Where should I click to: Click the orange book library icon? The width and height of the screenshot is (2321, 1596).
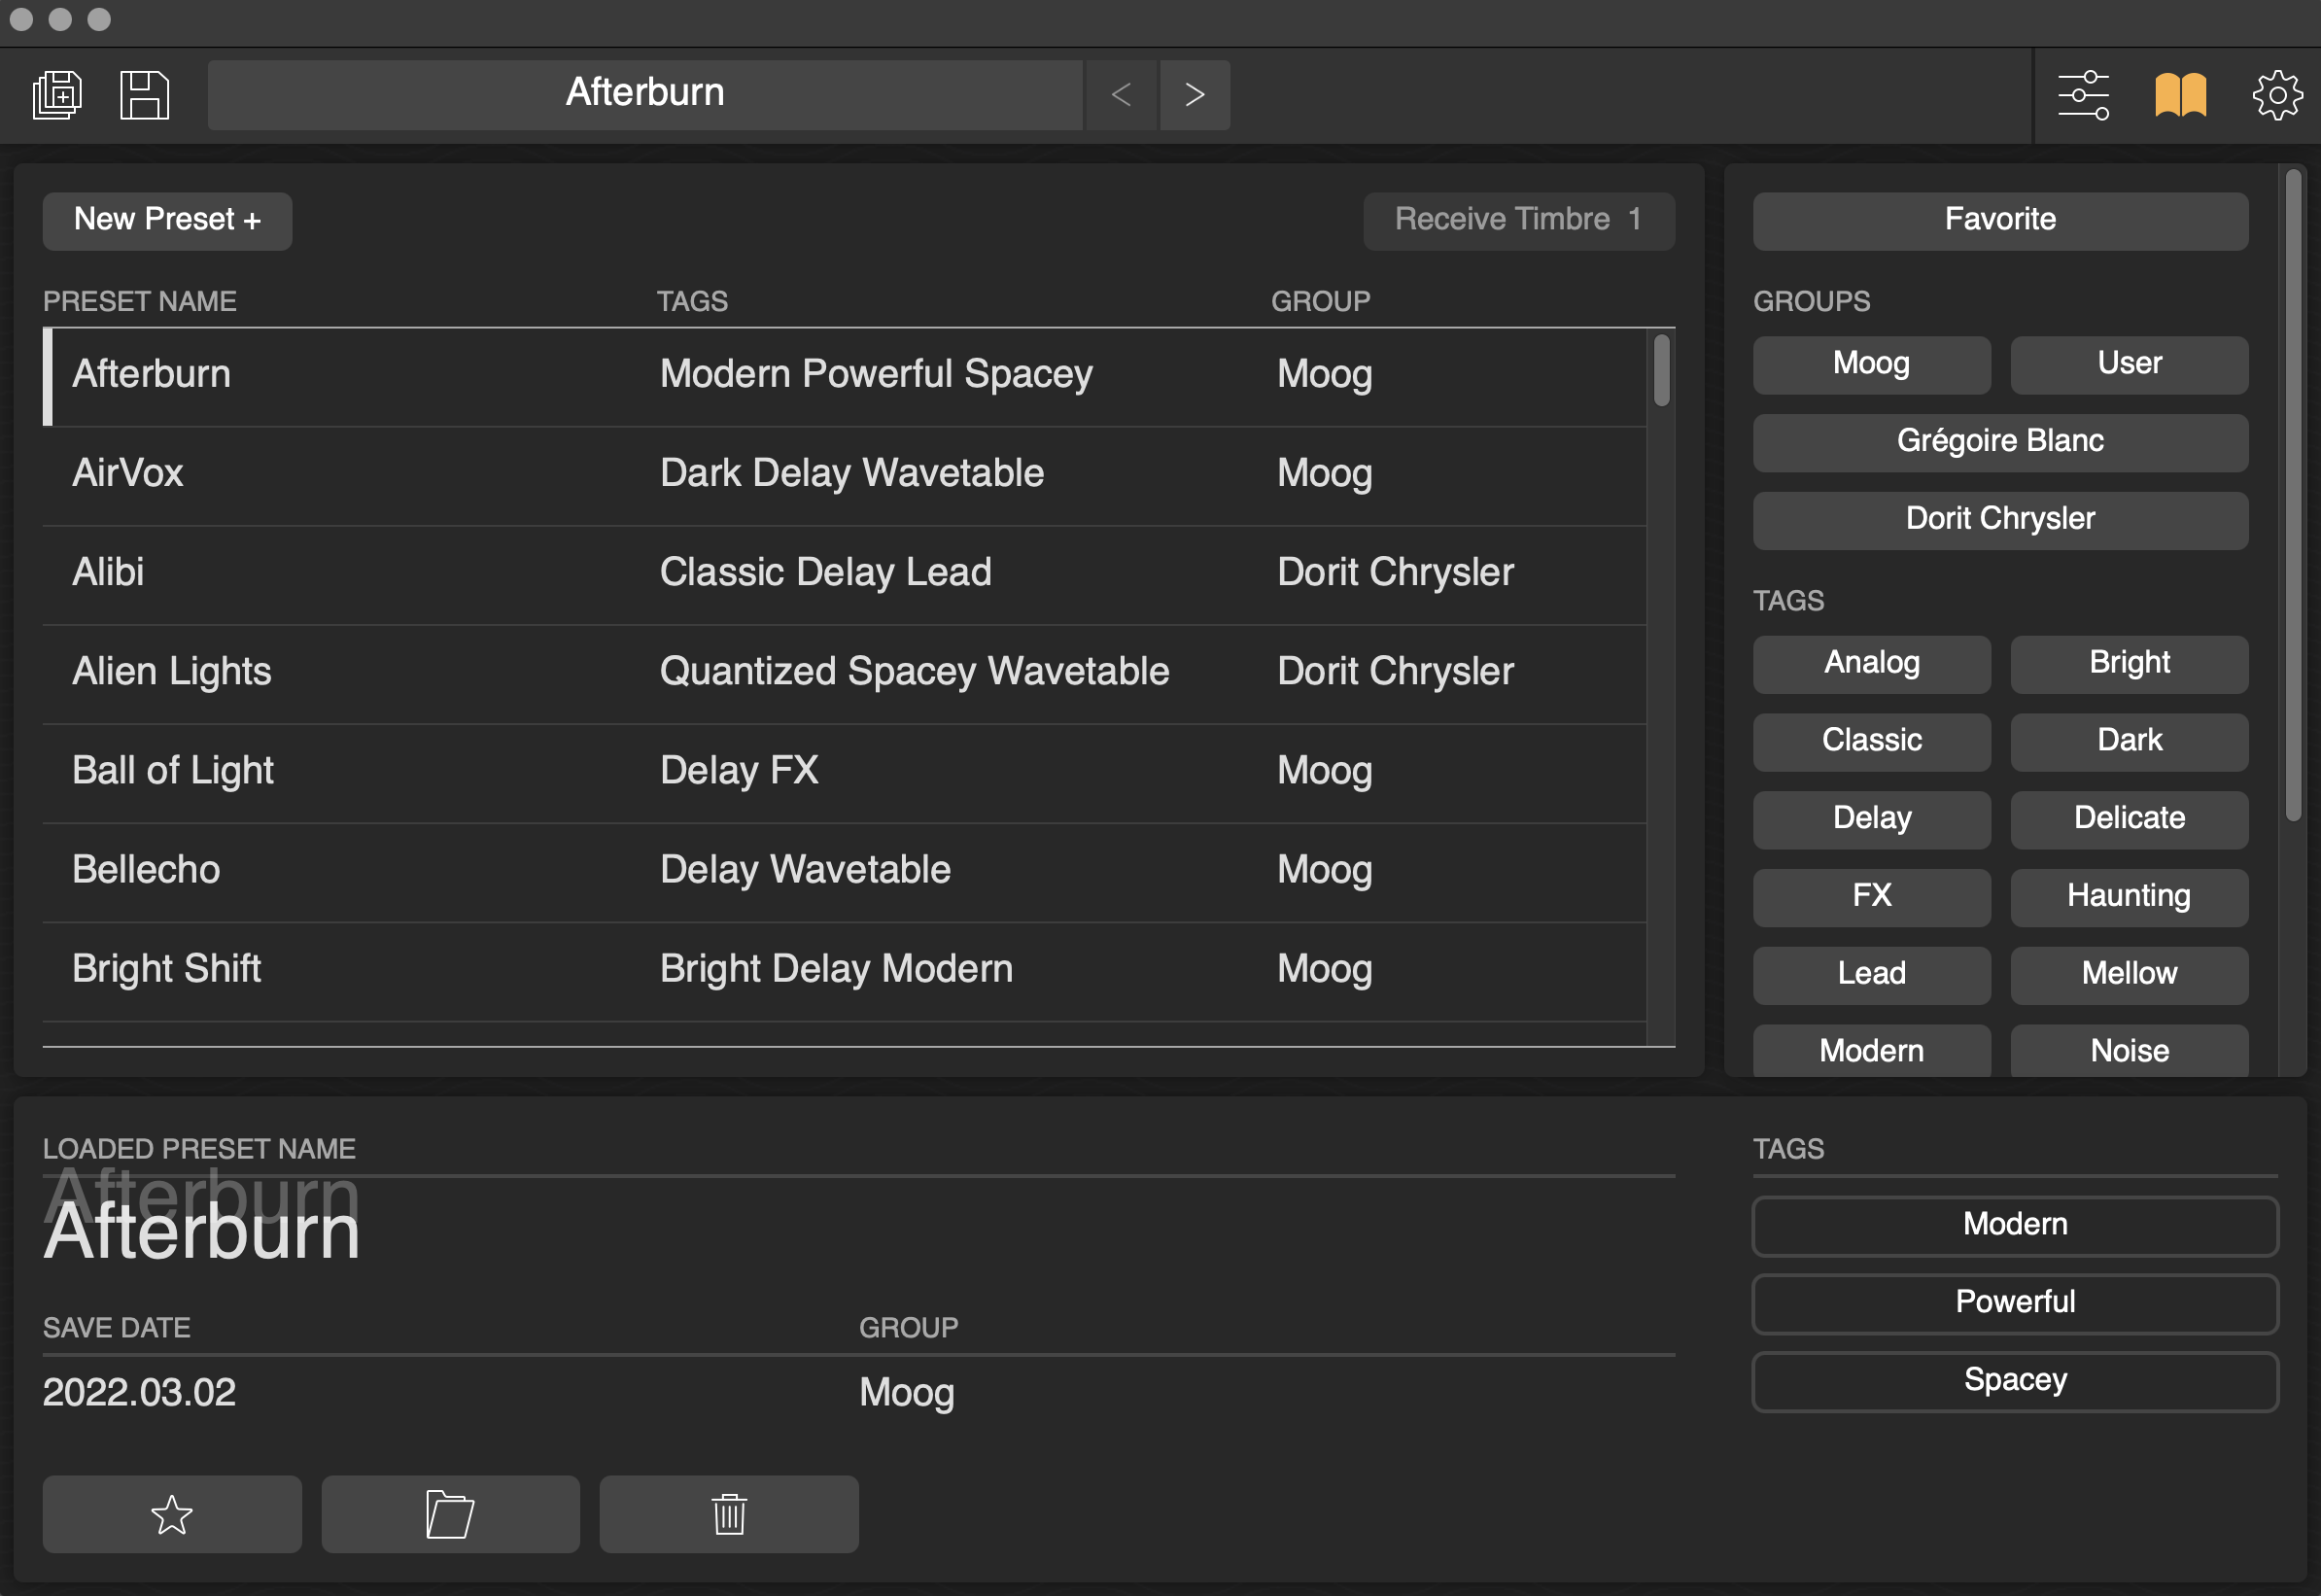[x=2180, y=95]
